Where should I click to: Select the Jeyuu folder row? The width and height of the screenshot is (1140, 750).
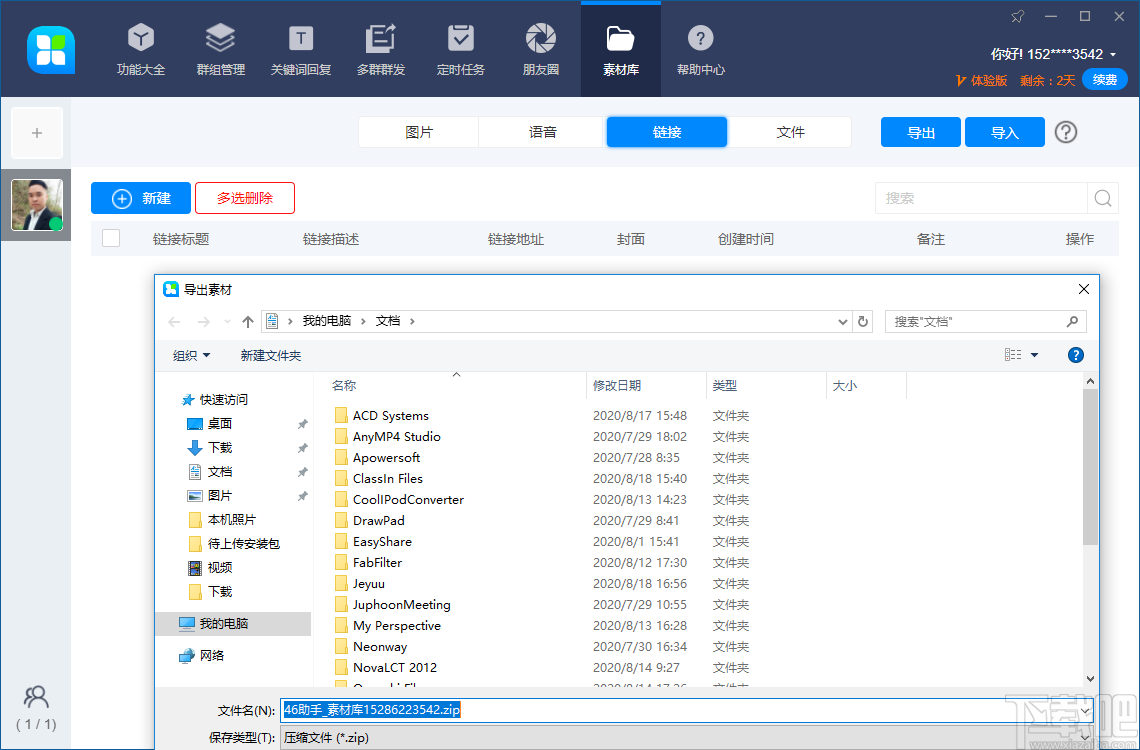[x=369, y=584]
